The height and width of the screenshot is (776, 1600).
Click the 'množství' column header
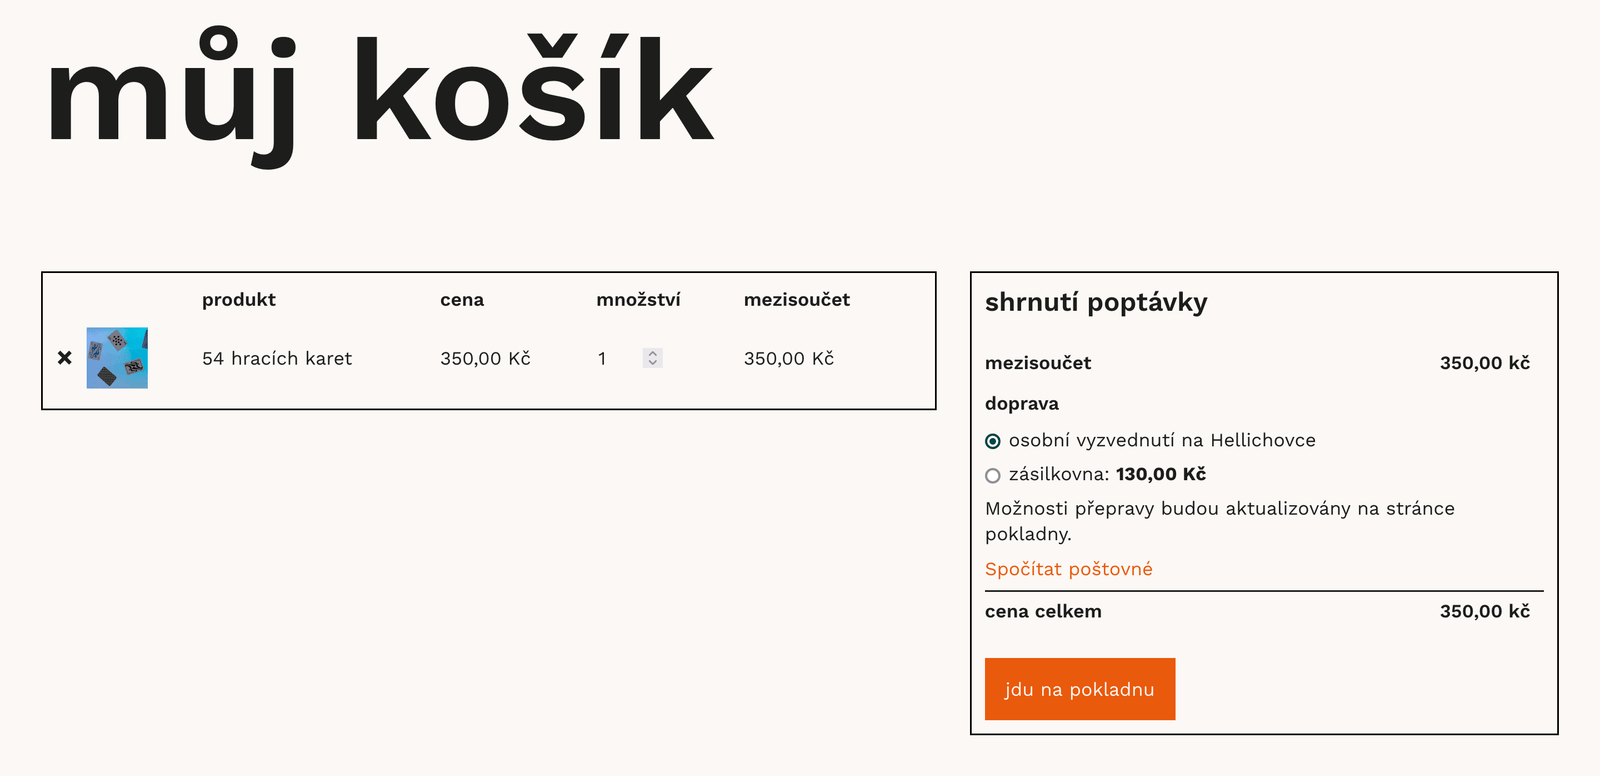[x=637, y=299]
